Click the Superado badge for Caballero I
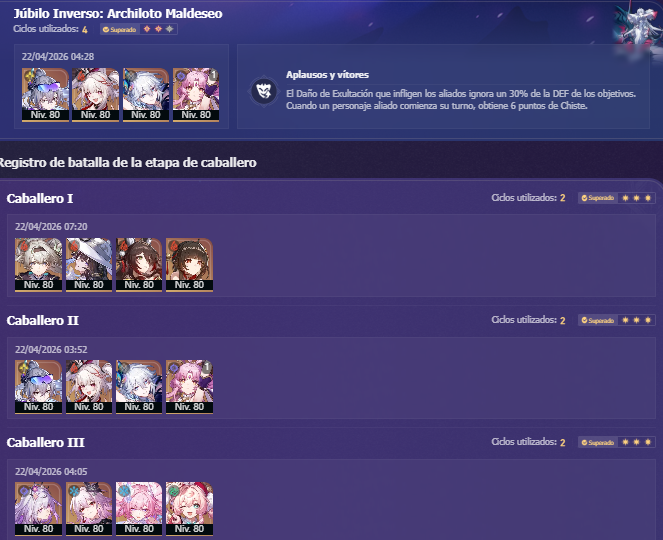This screenshot has width=663, height=540. click(x=598, y=198)
